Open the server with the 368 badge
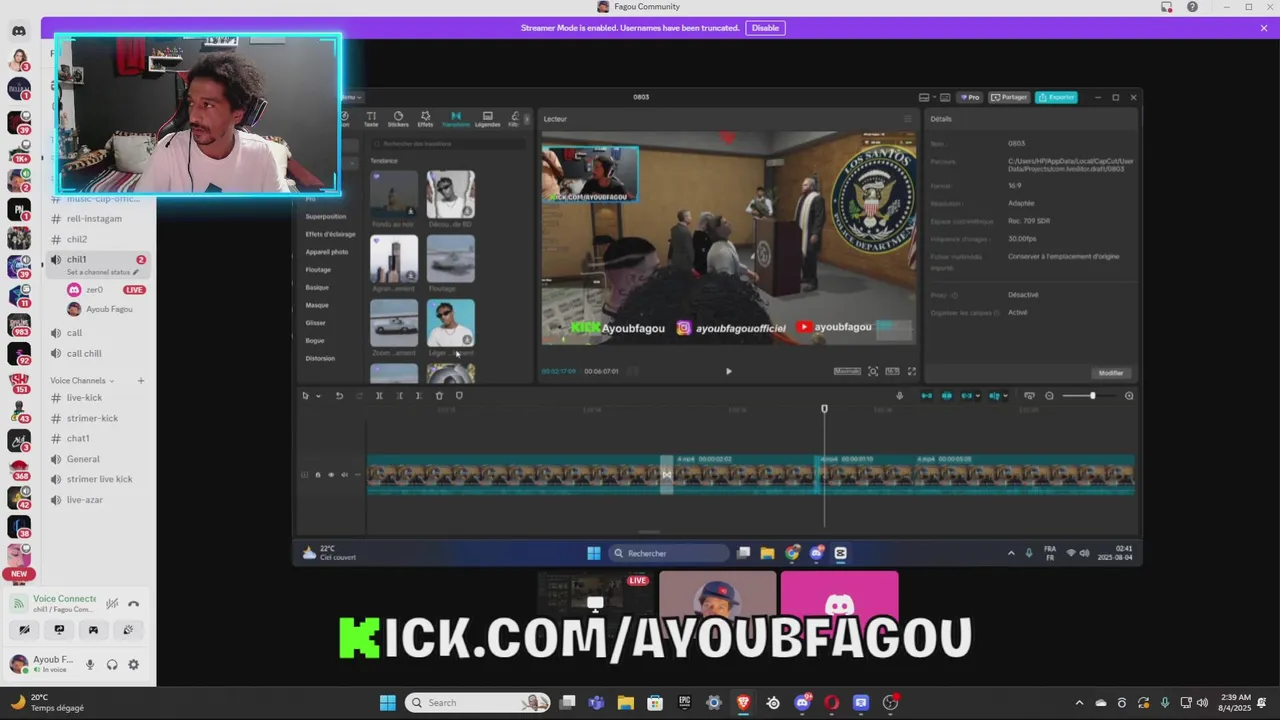The image size is (1280, 720). pyautogui.click(x=19, y=469)
